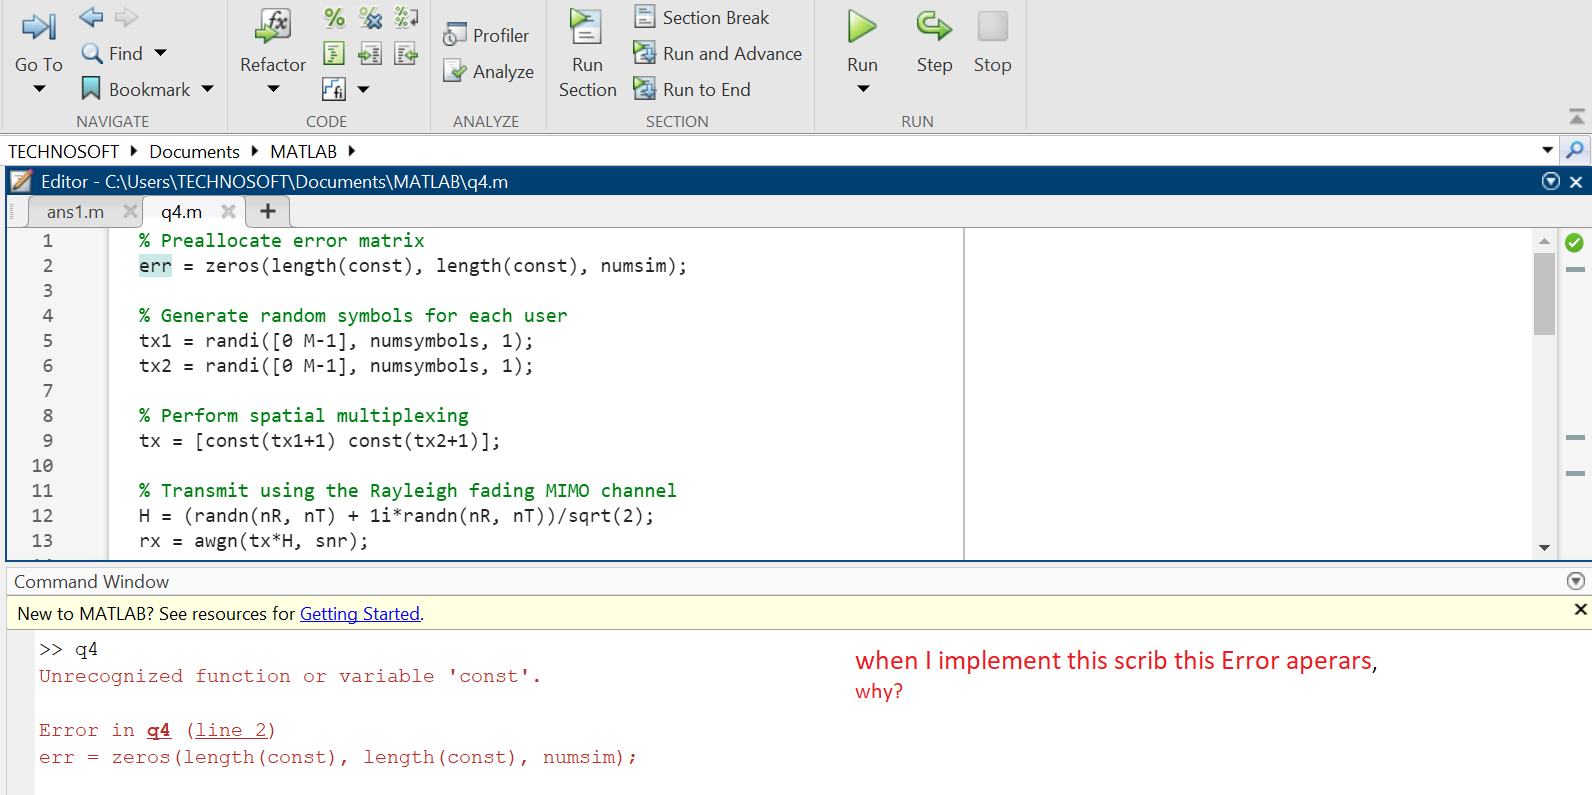Insert a Section Break
1592x795 pixels.
(x=702, y=17)
